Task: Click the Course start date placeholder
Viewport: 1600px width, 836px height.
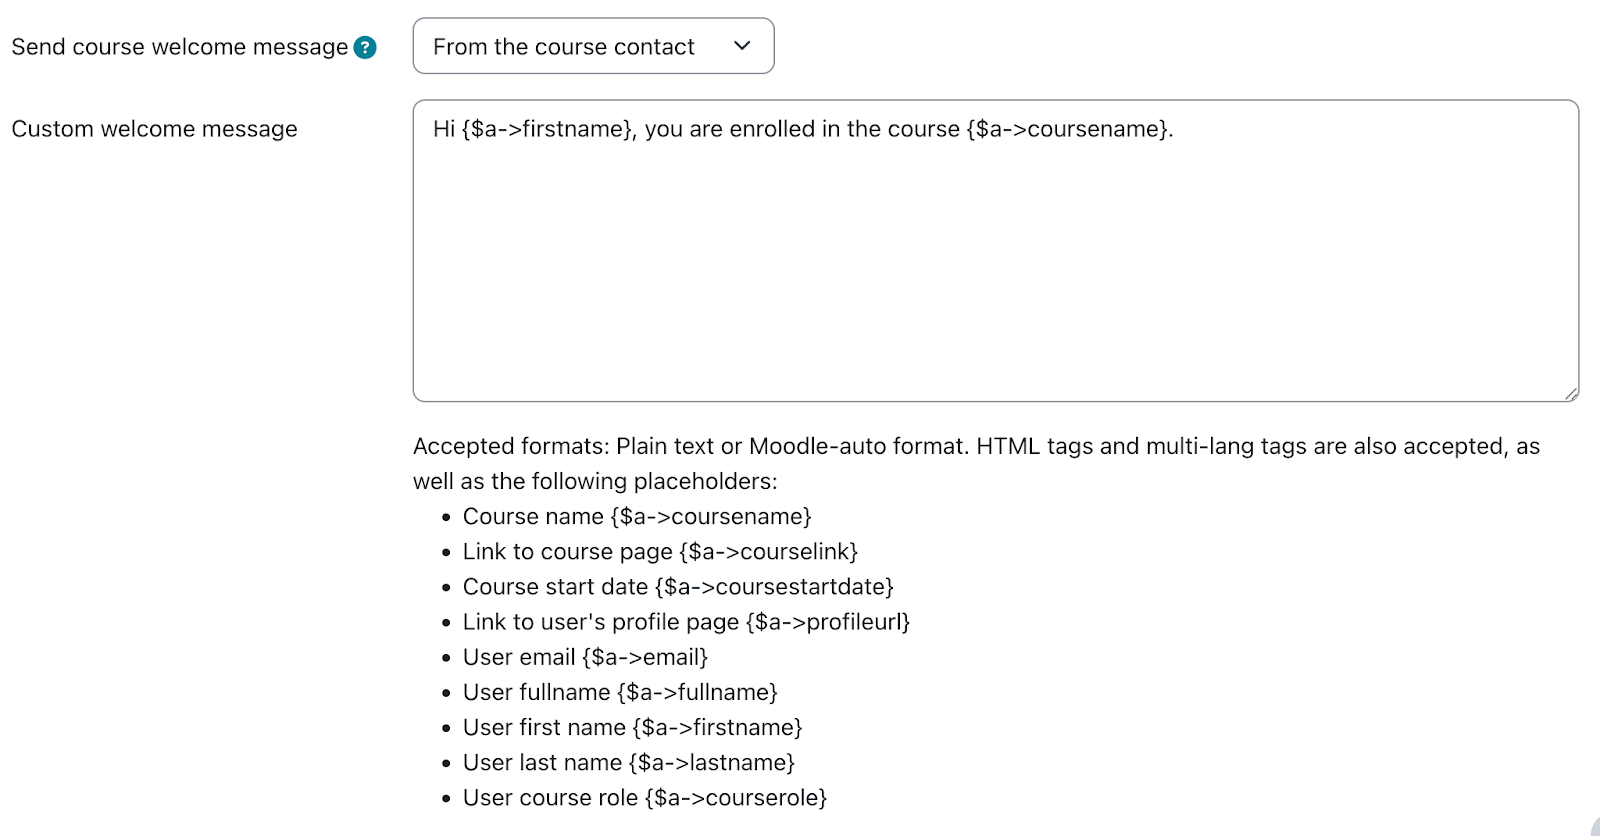Action: coord(678,586)
